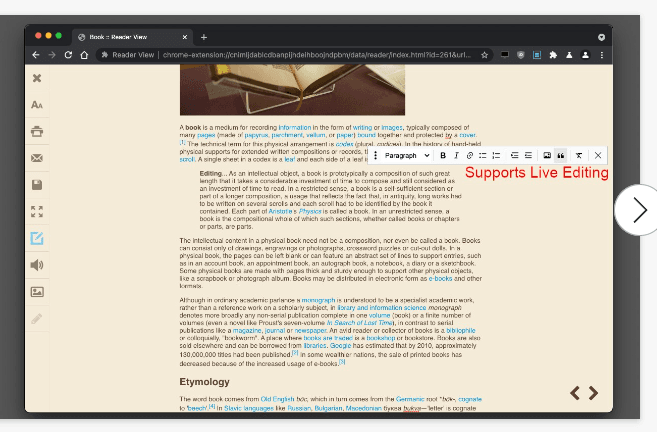Toggle bold formatting in the edit toolbar
This screenshot has height=432, width=657.
(x=443, y=155)
